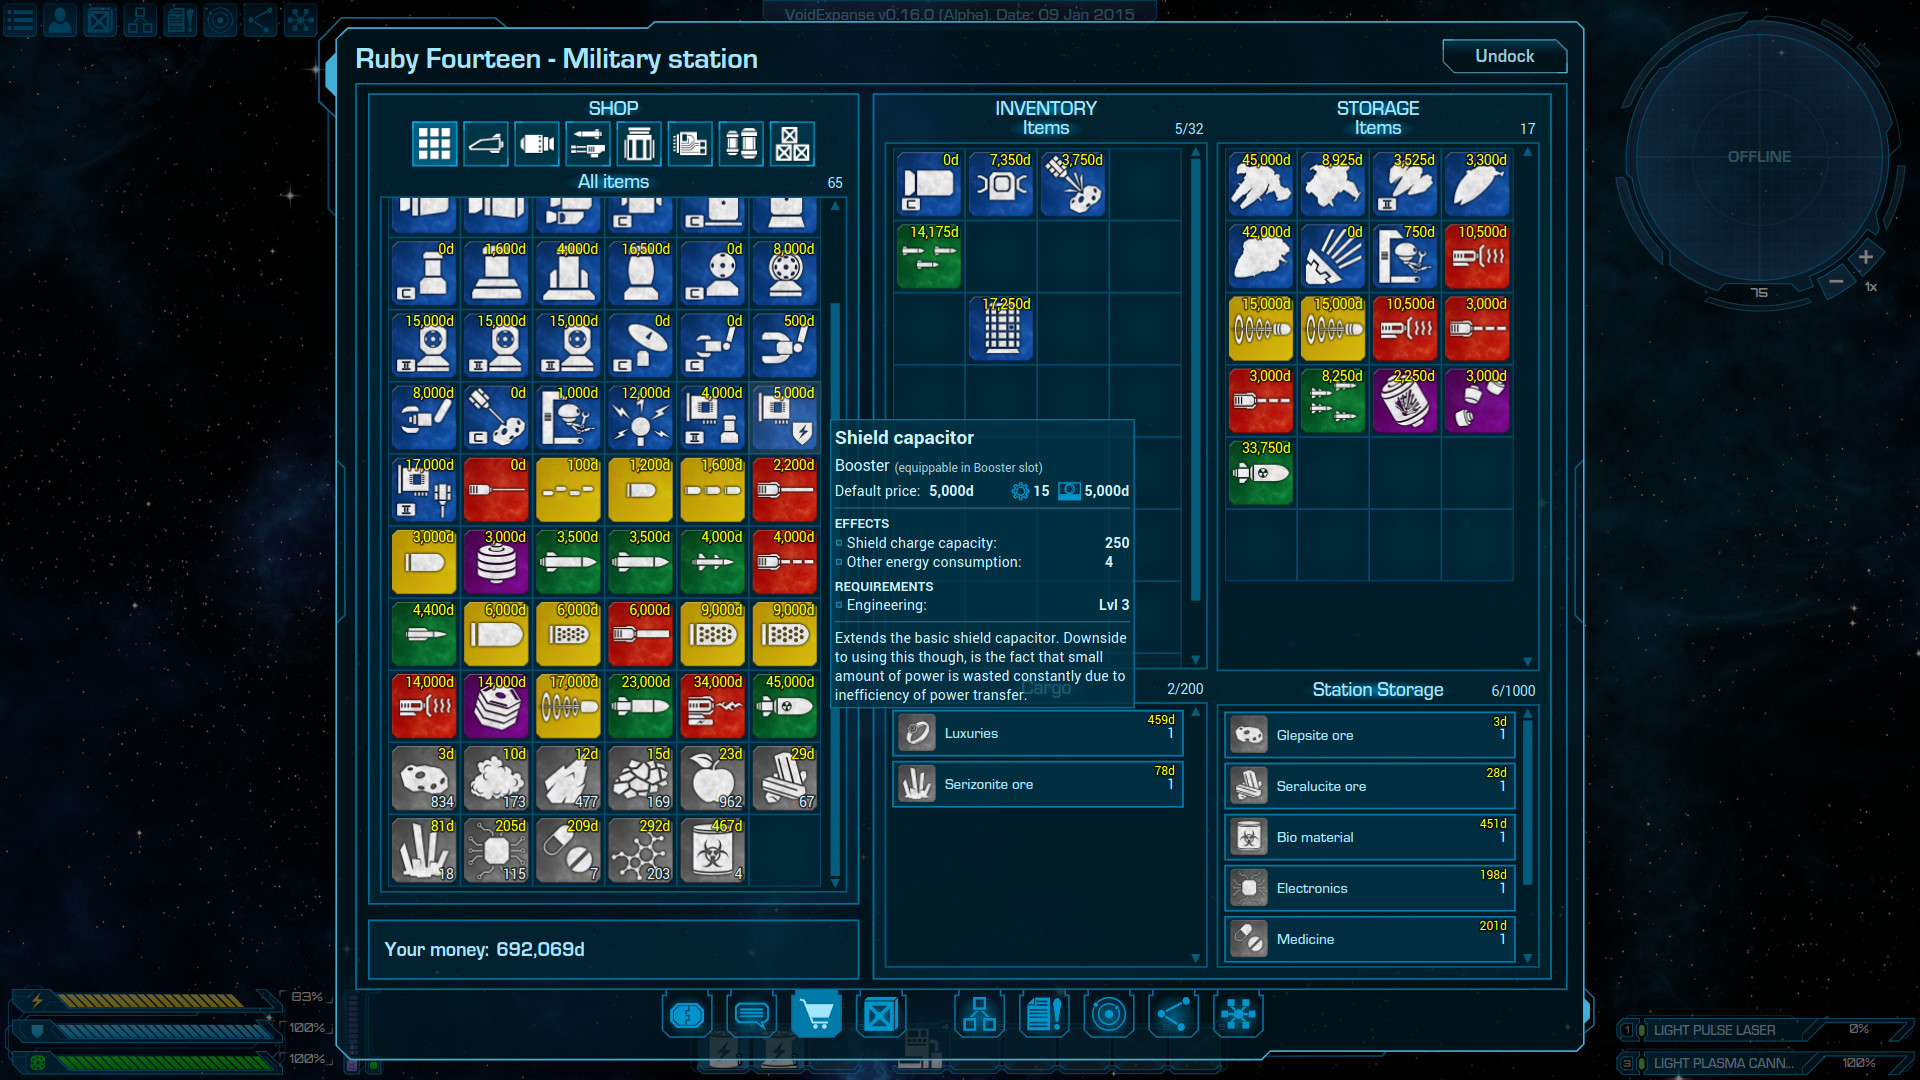Select the skills tree icon in bottom toolbar
The width and height of the screenshot is (1920, 1080).
point(980,1014)
